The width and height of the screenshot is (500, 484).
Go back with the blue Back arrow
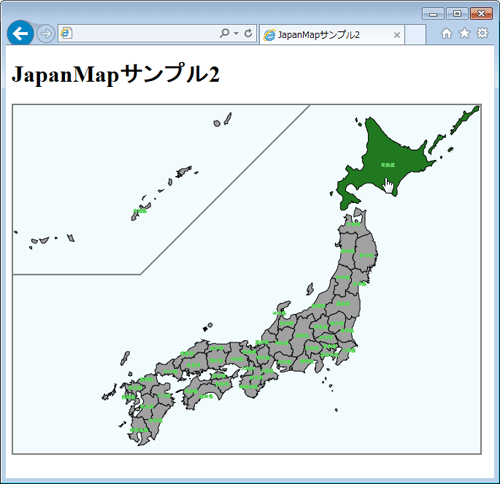(x=20, y=33)
